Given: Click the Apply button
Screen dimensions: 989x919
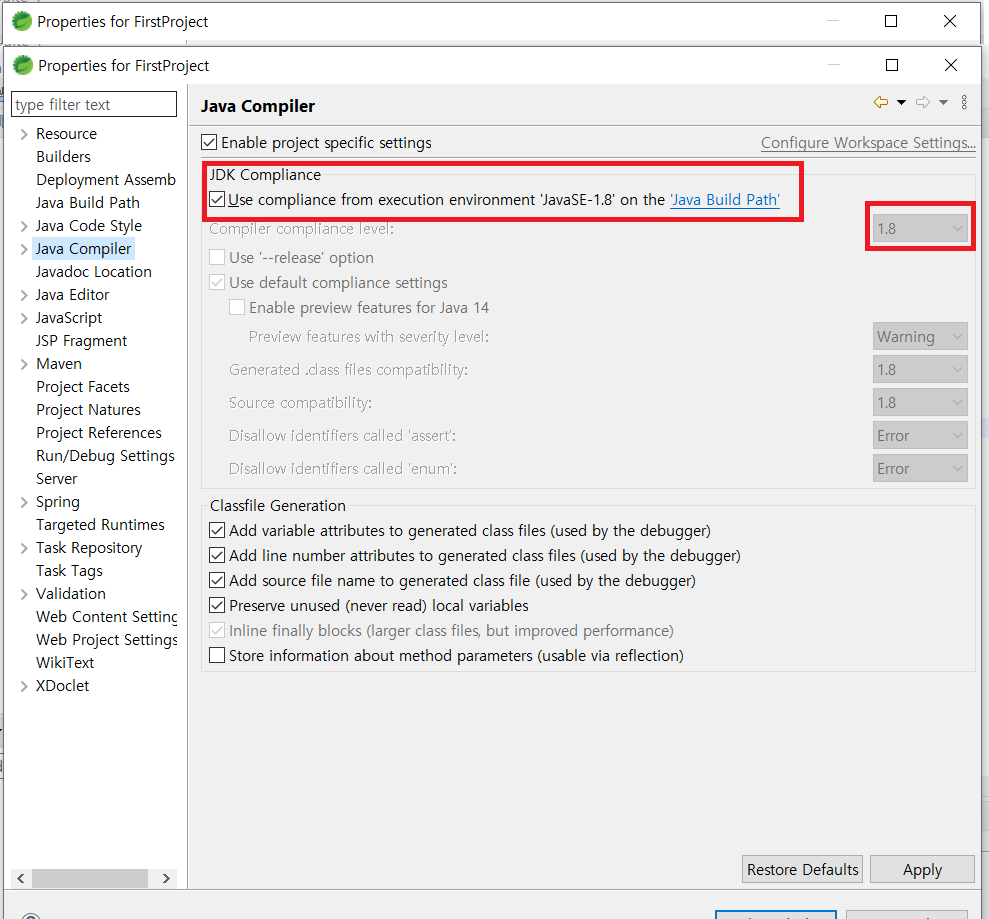Looking at the screenshot, I should (922, 869).
